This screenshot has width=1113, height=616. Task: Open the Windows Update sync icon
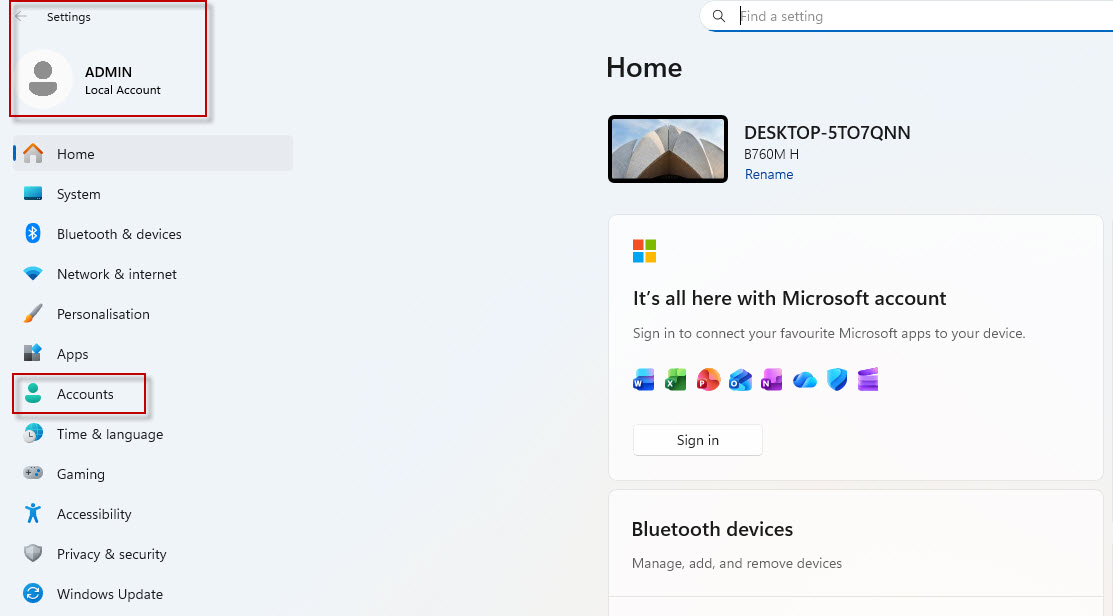(33, 593)
